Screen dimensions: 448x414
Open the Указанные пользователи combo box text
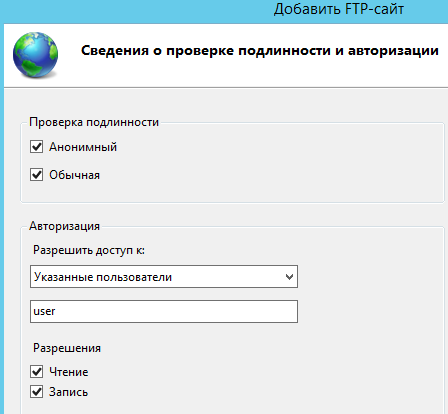tap(103, 277)
